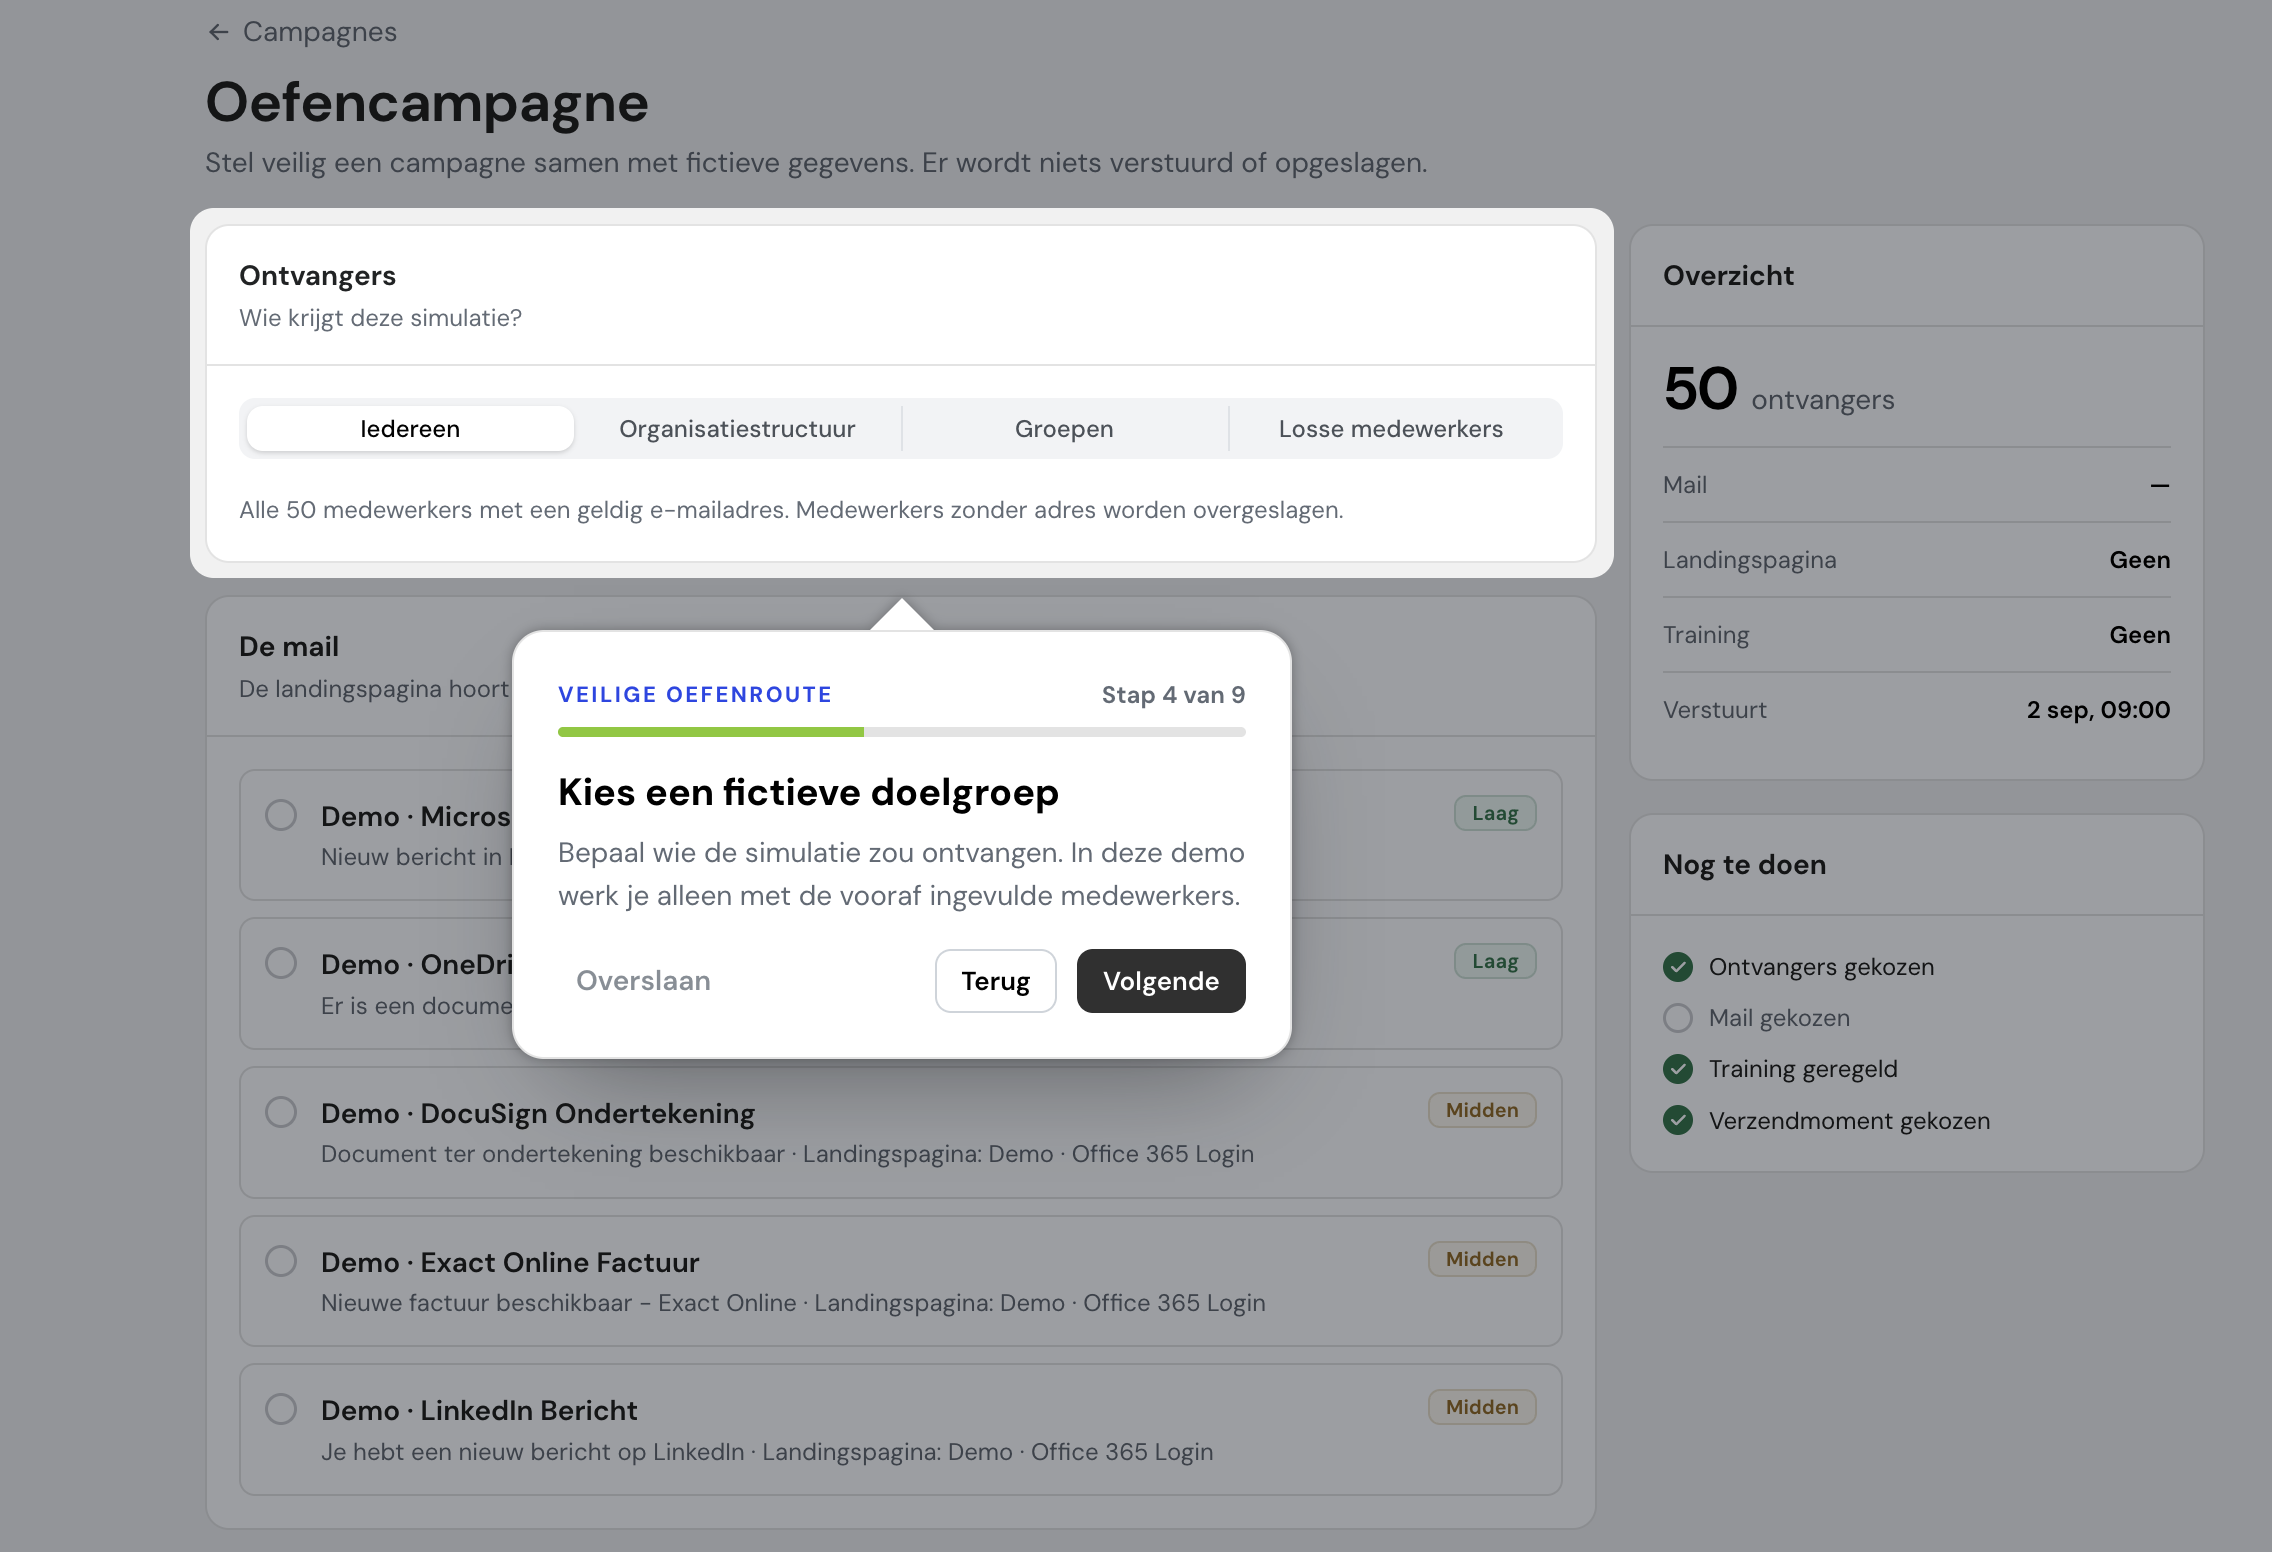Select the DocuSign Ondertekening radio button
Viewport: 2272px width, 1552px height.
coord(281,1112)
